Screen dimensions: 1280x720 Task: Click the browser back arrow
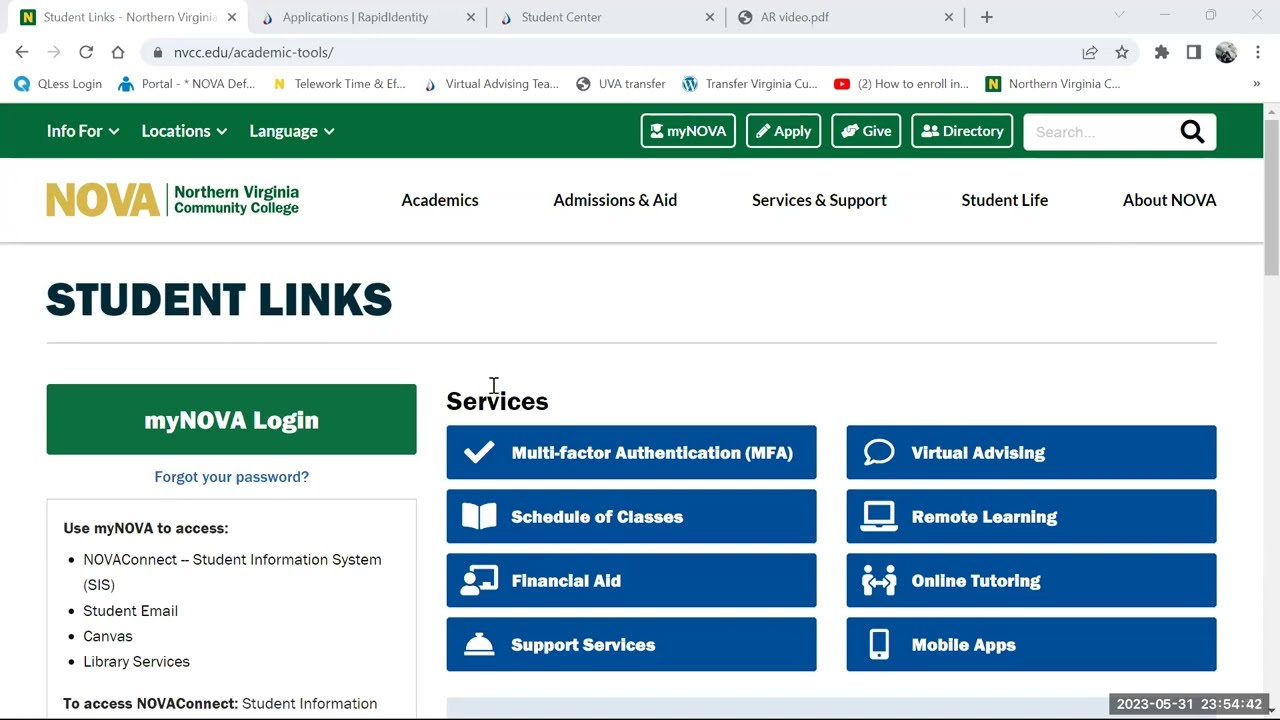22,52
